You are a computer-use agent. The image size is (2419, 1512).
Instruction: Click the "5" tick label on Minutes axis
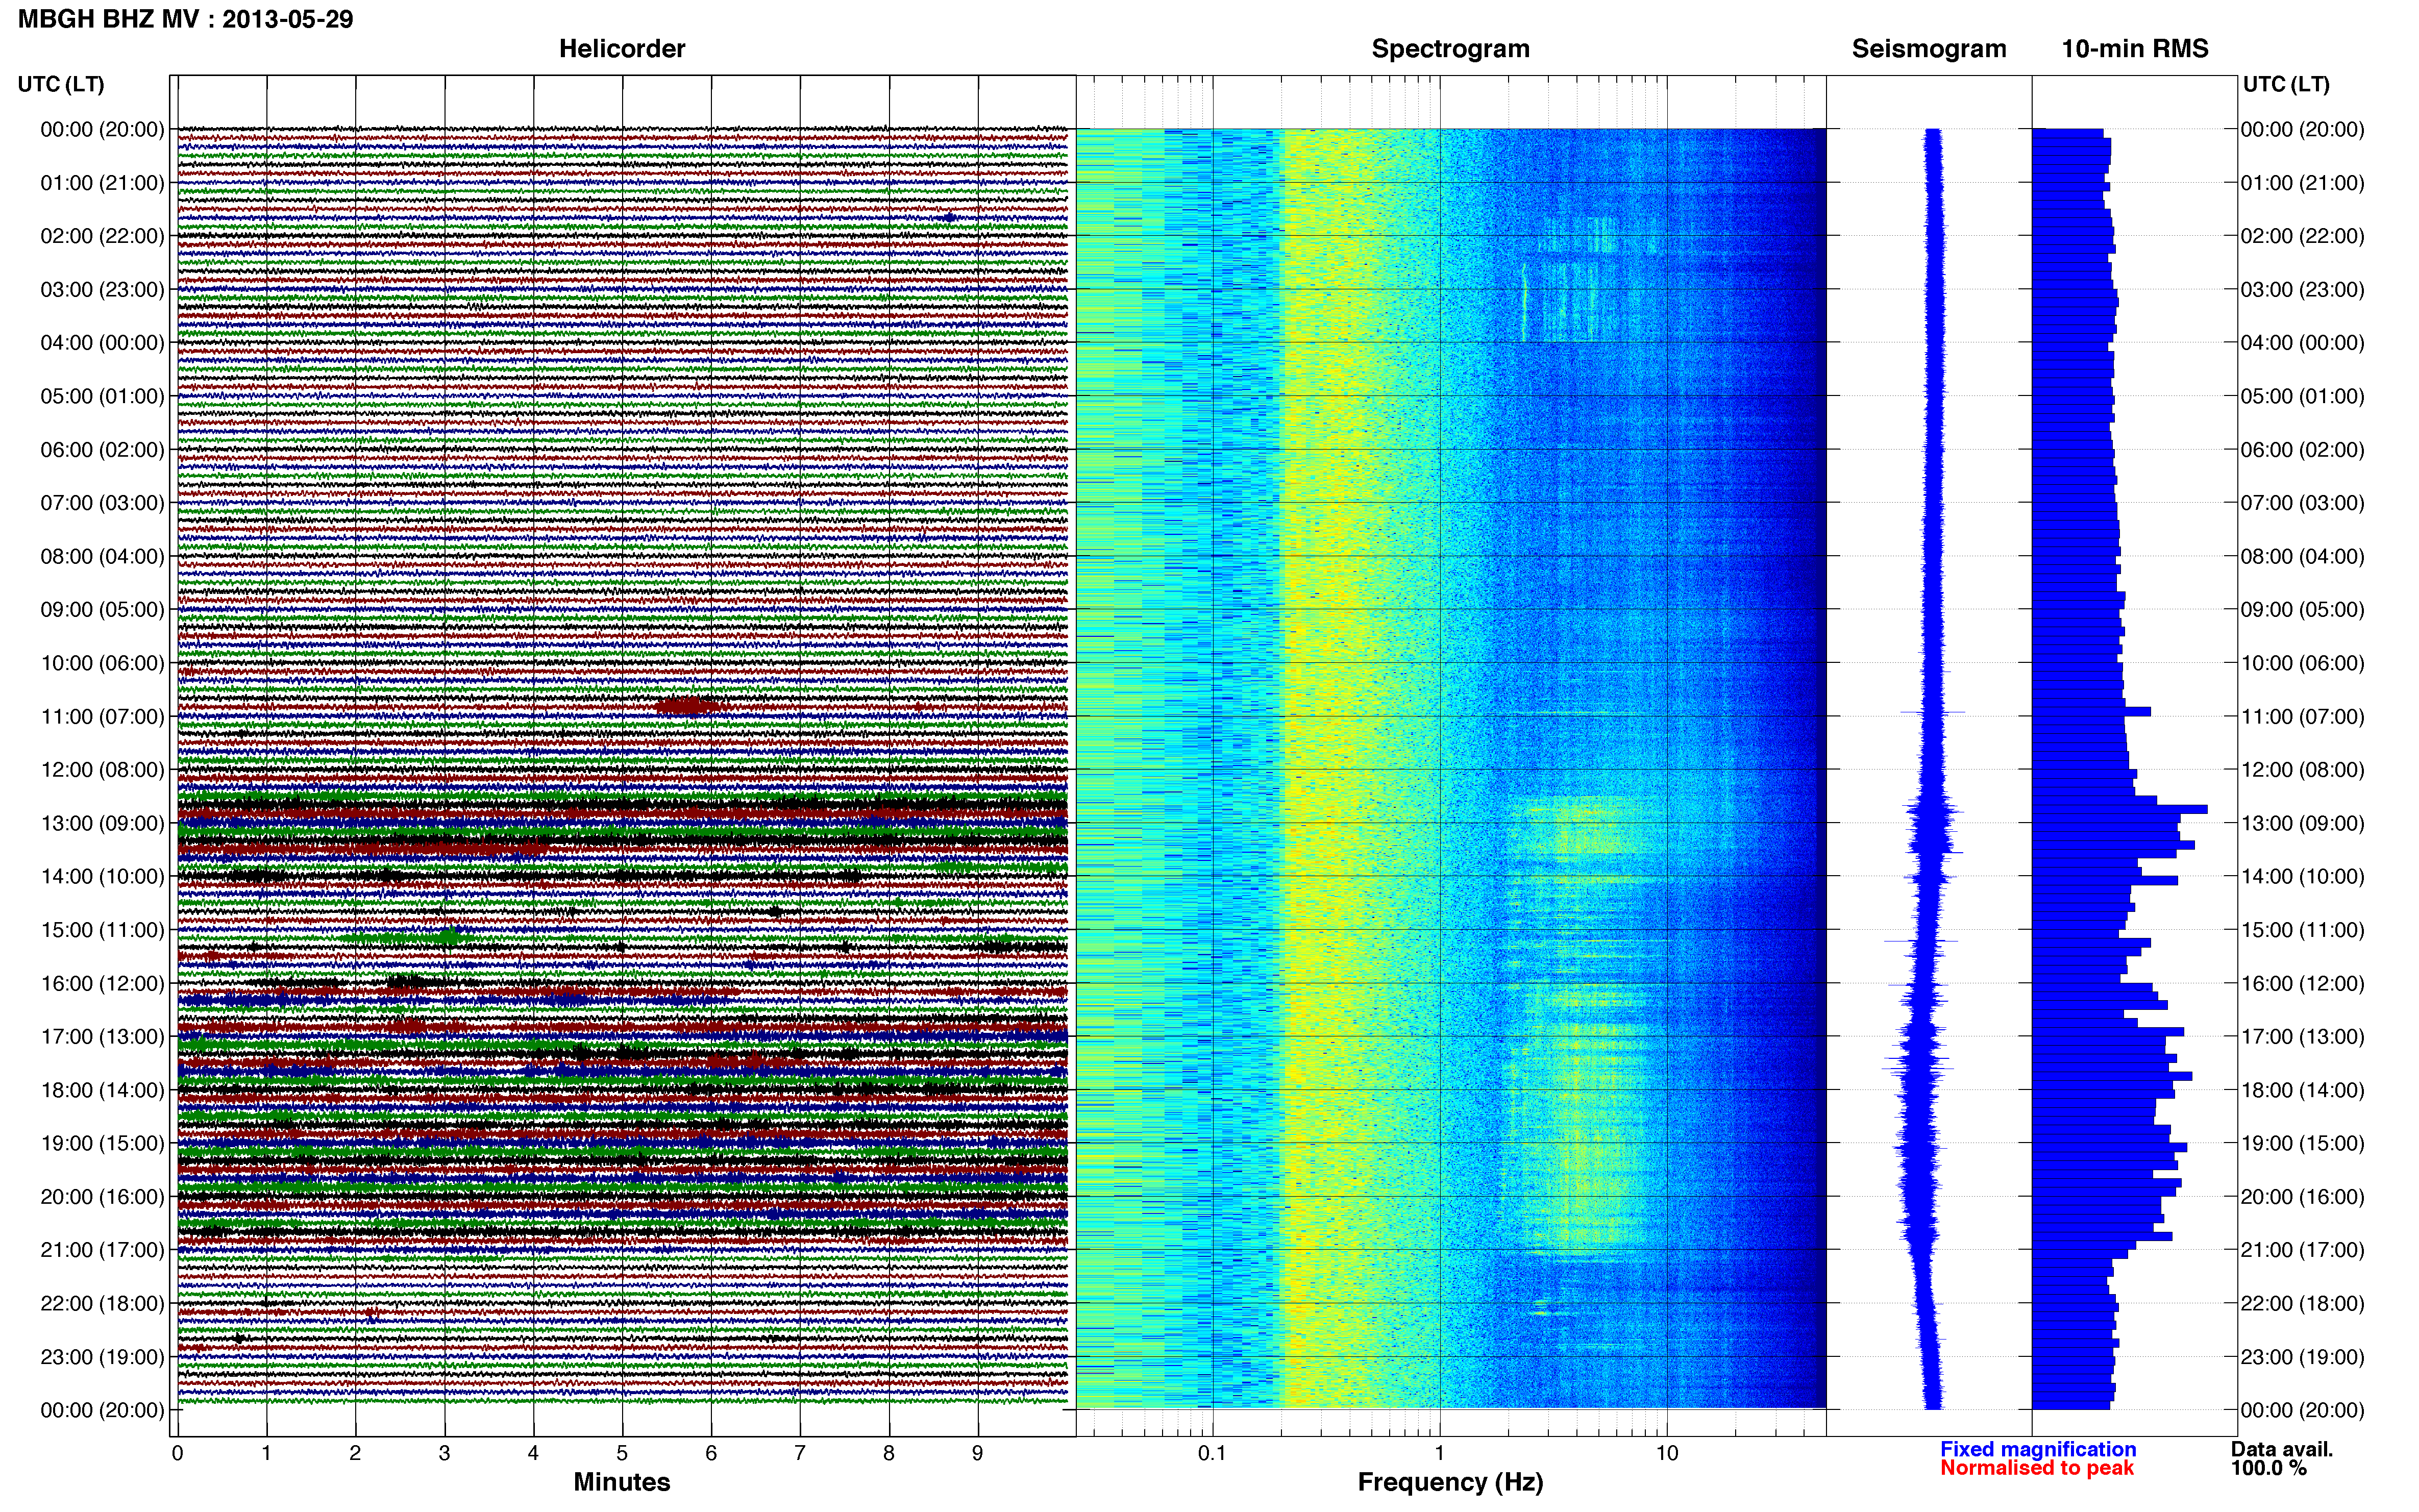(x=622, y=1453)
